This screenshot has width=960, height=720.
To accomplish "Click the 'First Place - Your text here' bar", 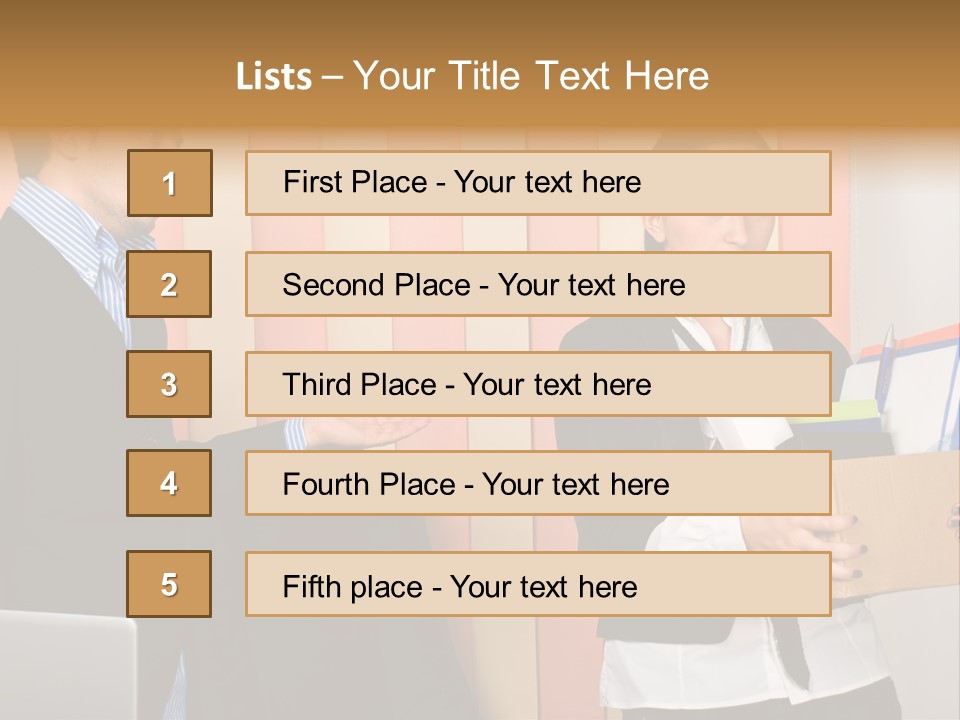I will [538, 183].
